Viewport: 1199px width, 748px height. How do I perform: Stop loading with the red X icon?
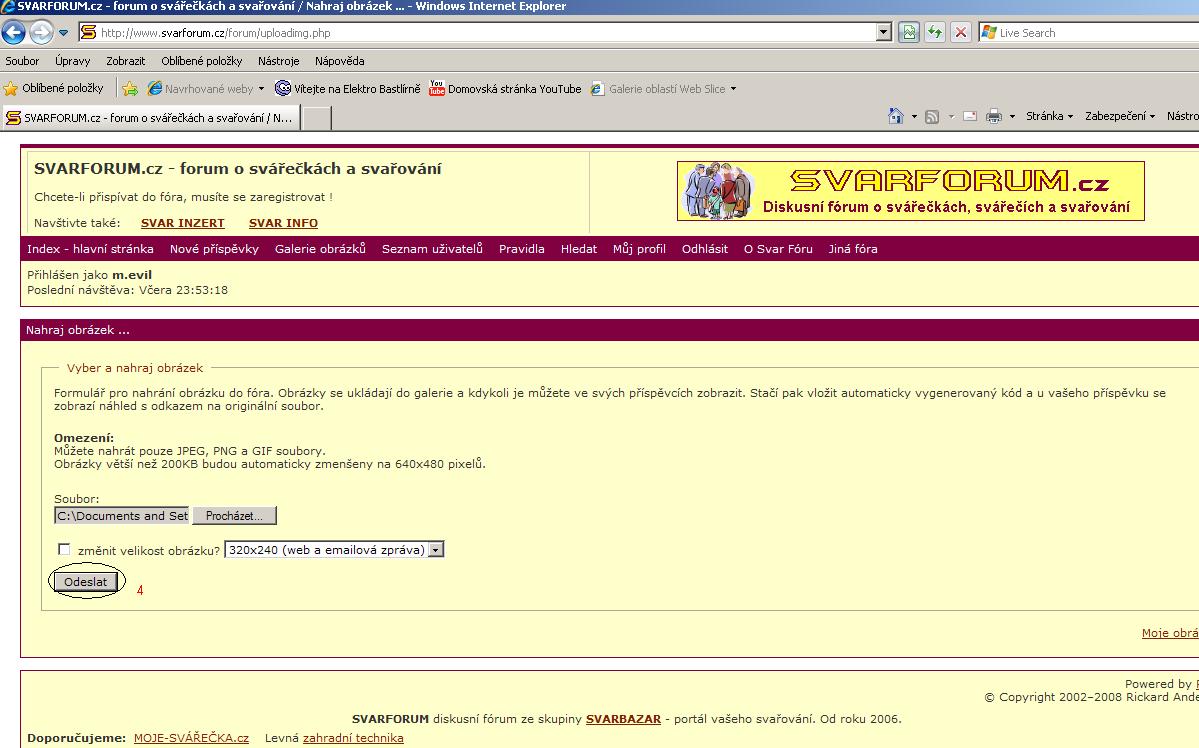click(960, 32)
